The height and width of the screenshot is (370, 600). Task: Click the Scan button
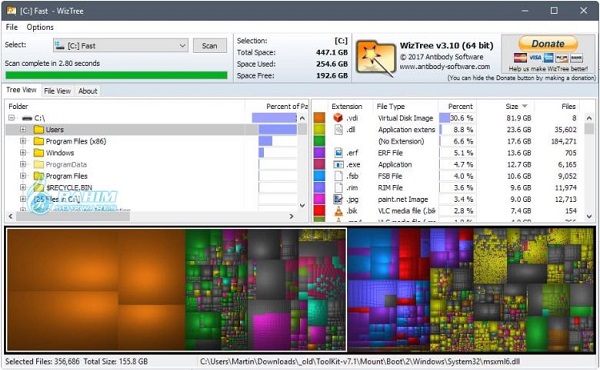pyautogui.click(x=209, y=46)
